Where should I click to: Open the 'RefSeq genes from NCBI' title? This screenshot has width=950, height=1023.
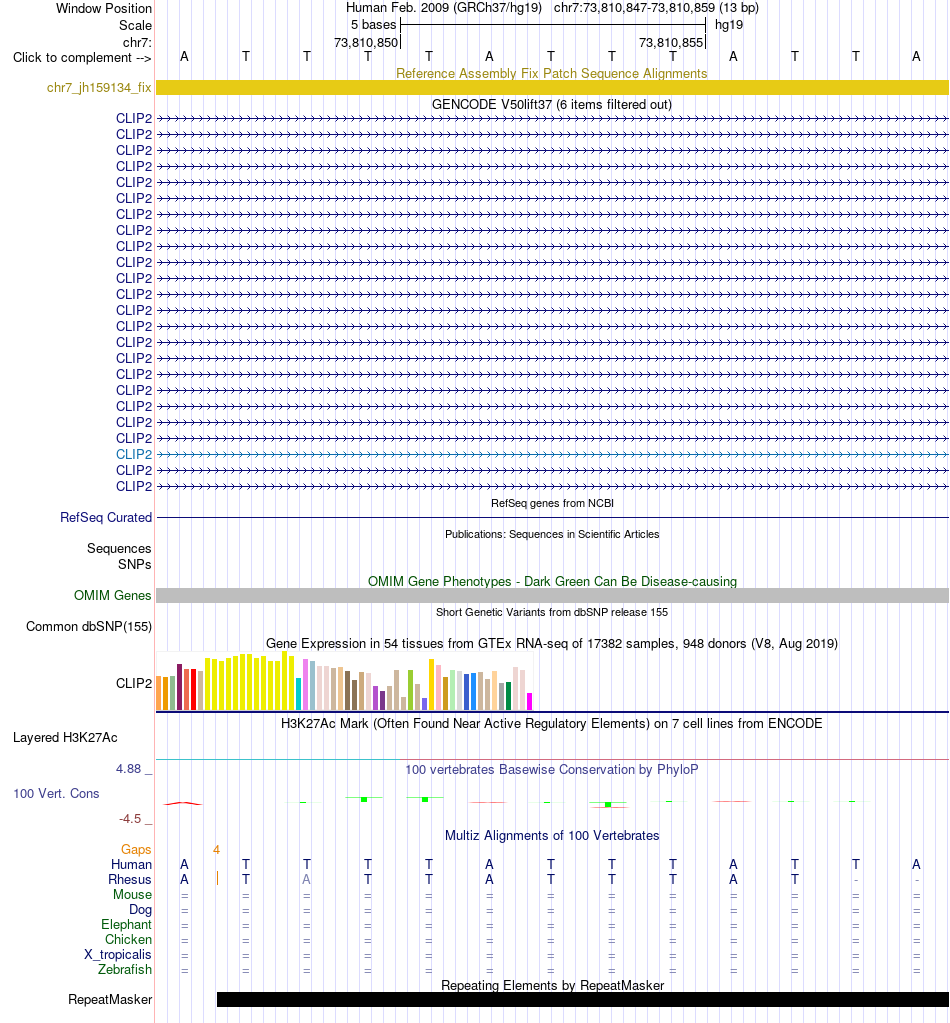(552, 503)
